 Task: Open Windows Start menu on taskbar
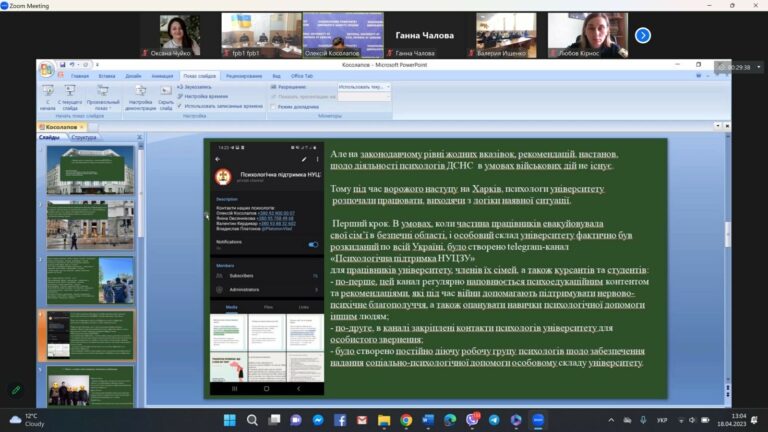pyautogui.click(x=230, y=420)
